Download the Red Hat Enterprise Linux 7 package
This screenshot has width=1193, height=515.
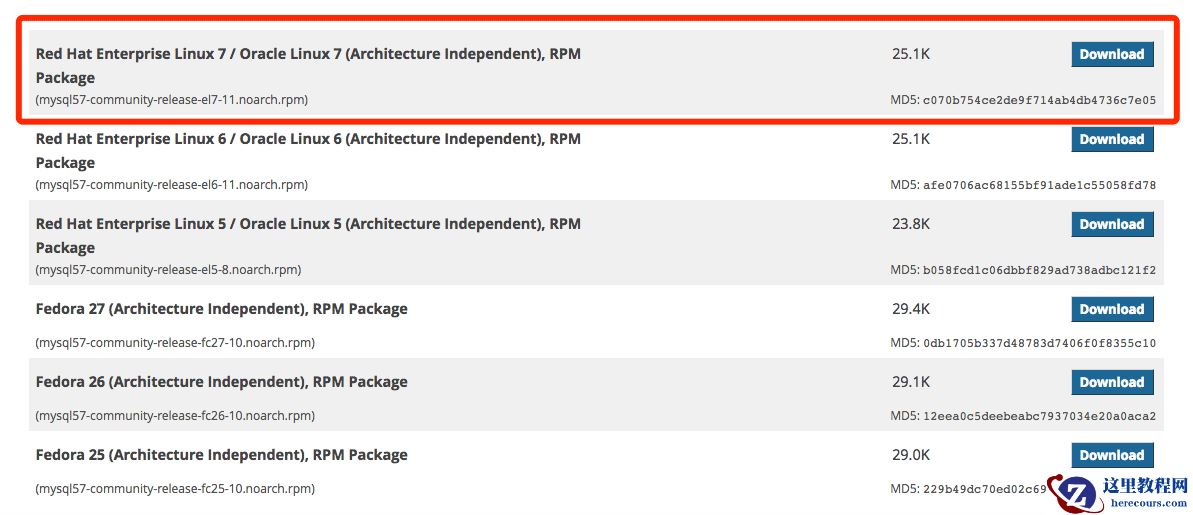pos(1112,54)
